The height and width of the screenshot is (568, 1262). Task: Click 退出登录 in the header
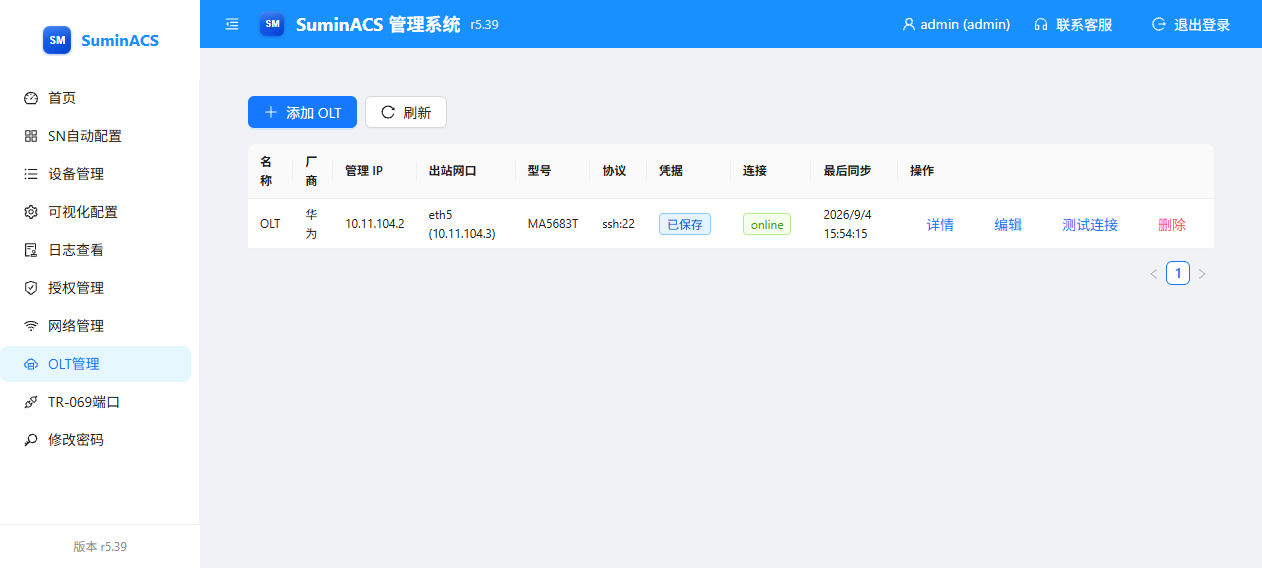(x=1202, y=24)
